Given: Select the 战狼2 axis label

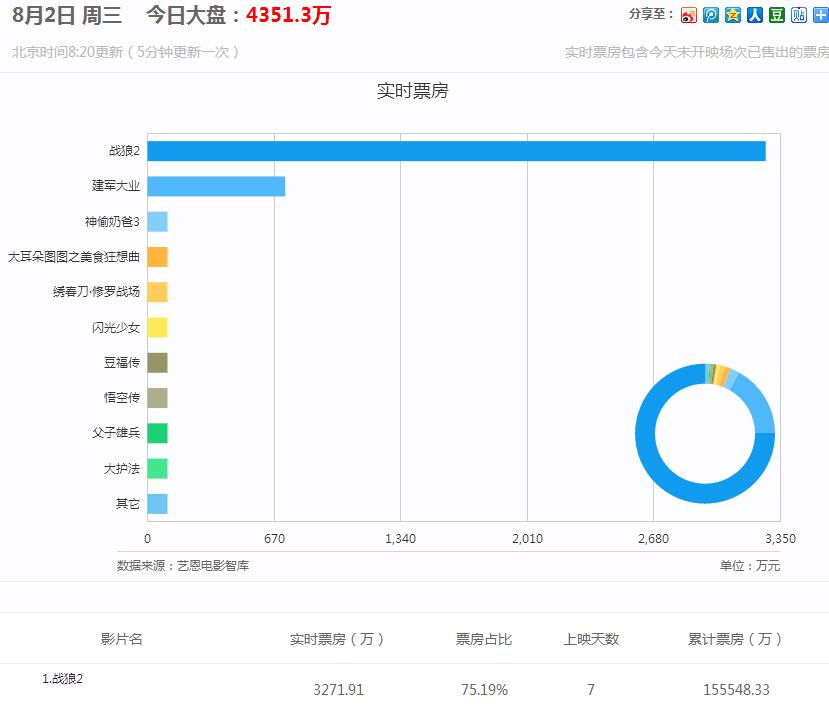Looking at the screenshot, I should pos(124,151).
